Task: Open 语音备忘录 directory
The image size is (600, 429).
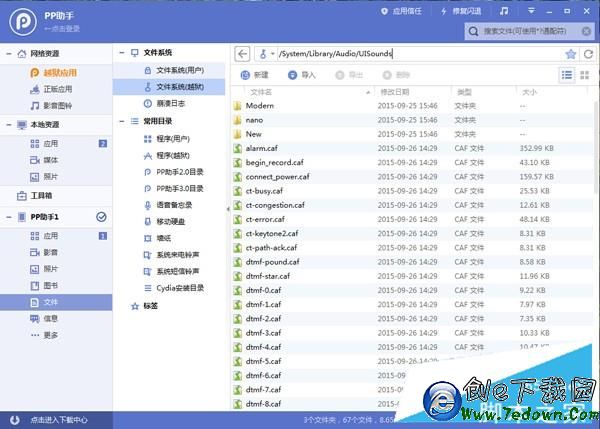Action: (x=169, y=205)
